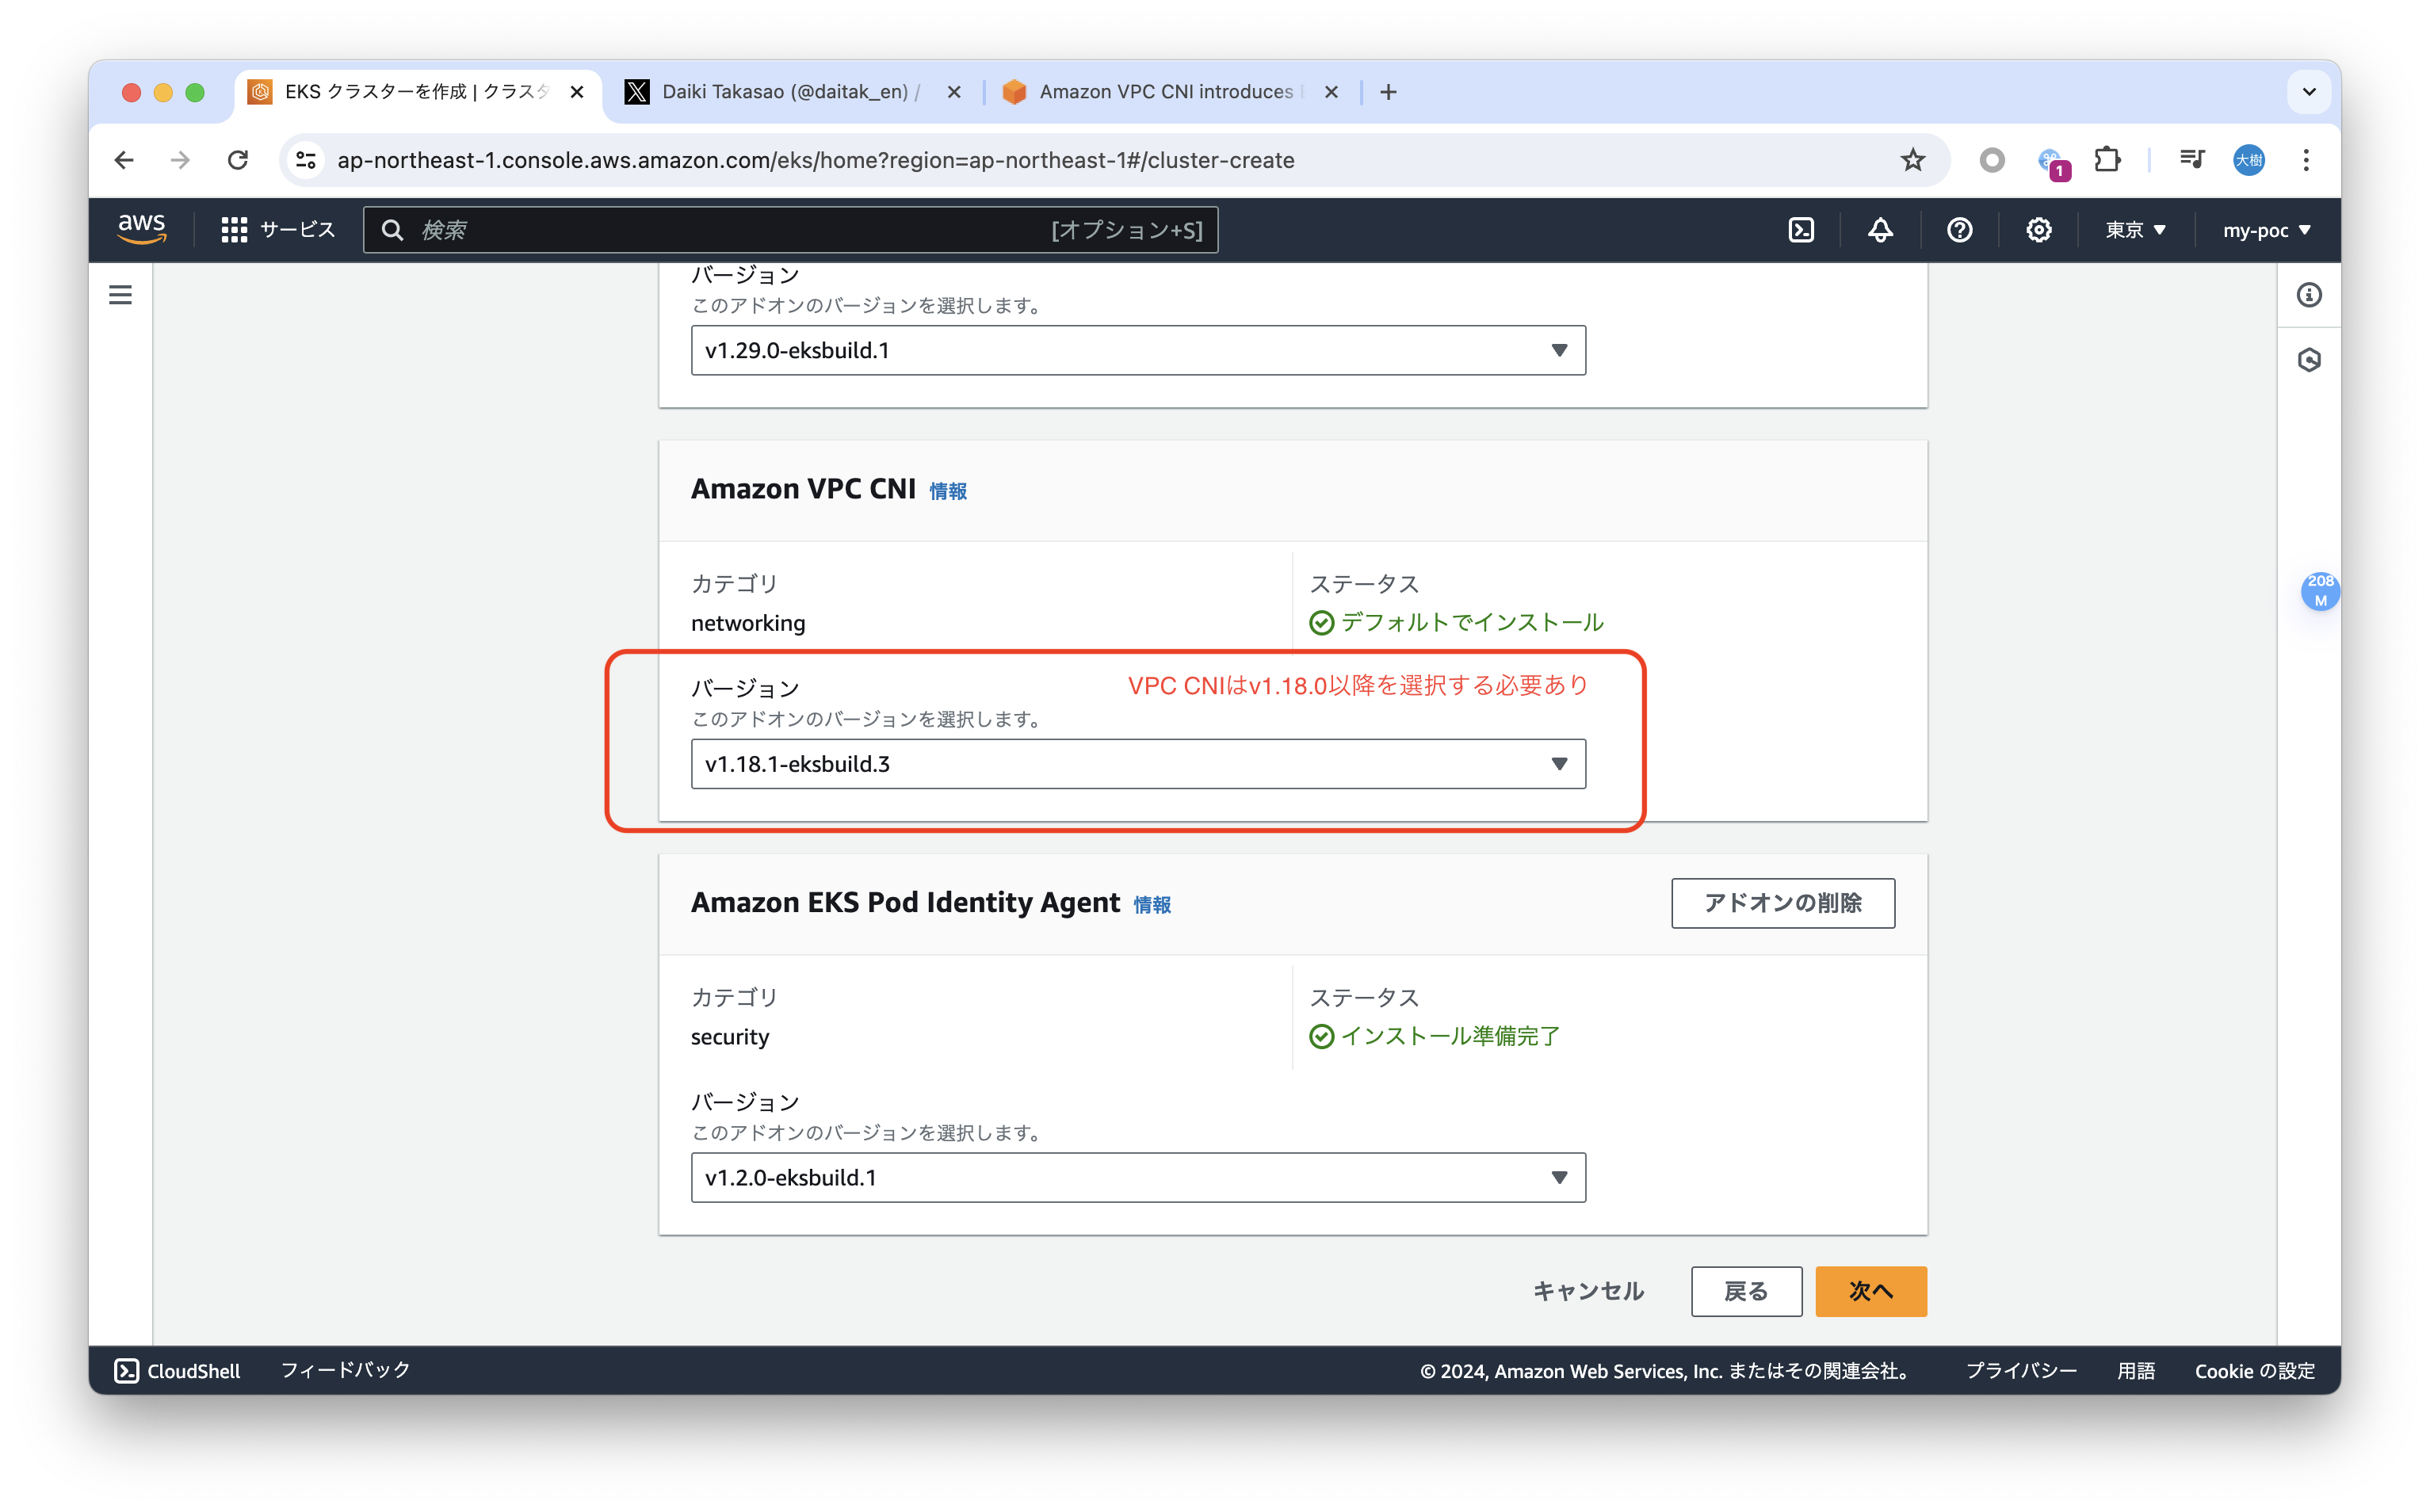Open the my-poc account dropdown
The image size is (2430, 1512).
click(2265, 229)
